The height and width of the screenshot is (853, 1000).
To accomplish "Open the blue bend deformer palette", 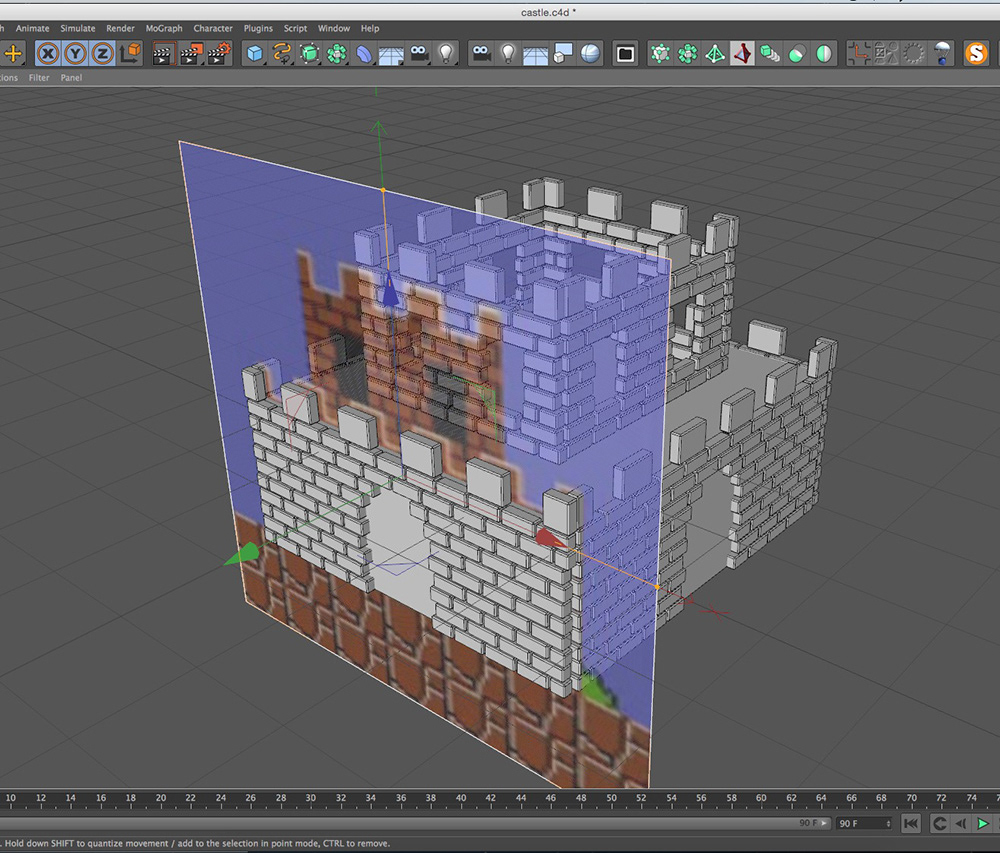I will 364,54.
